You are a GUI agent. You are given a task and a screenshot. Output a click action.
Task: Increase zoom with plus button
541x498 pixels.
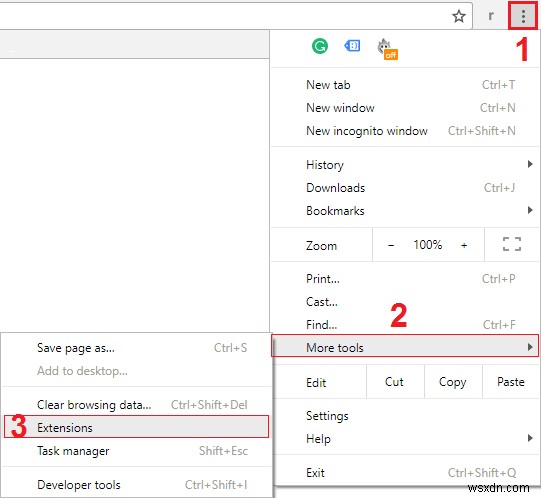pos(464,245)
